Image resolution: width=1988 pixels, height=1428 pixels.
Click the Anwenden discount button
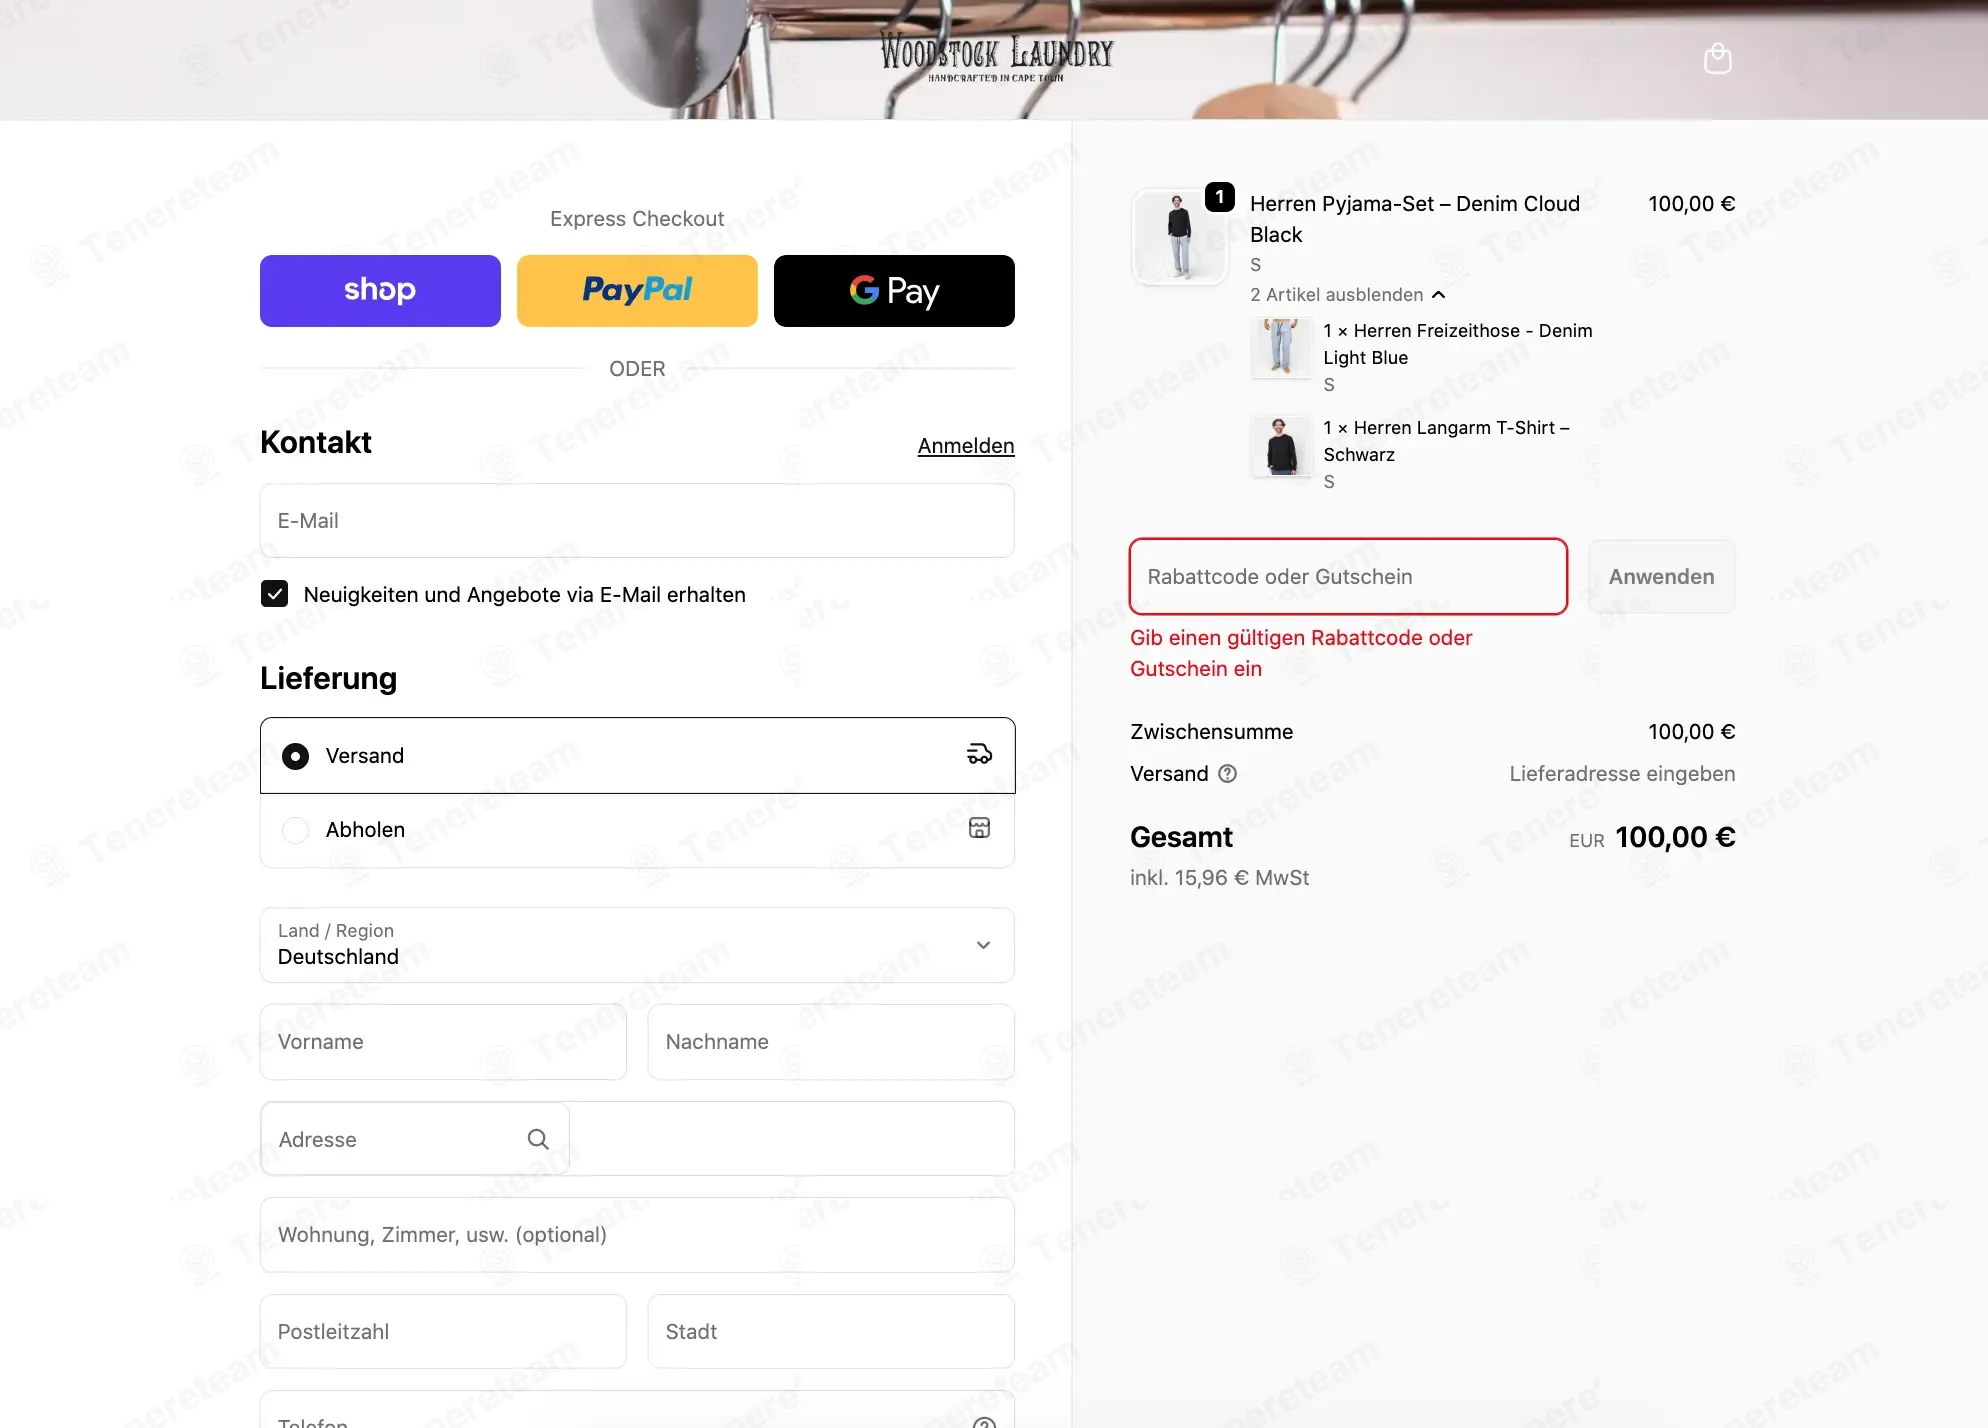1661,577
